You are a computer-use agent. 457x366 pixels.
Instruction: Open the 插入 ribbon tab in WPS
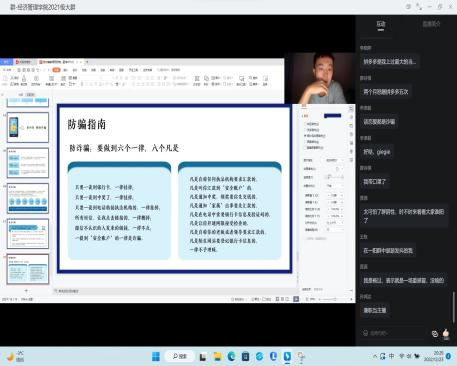(x=66, y=70)
